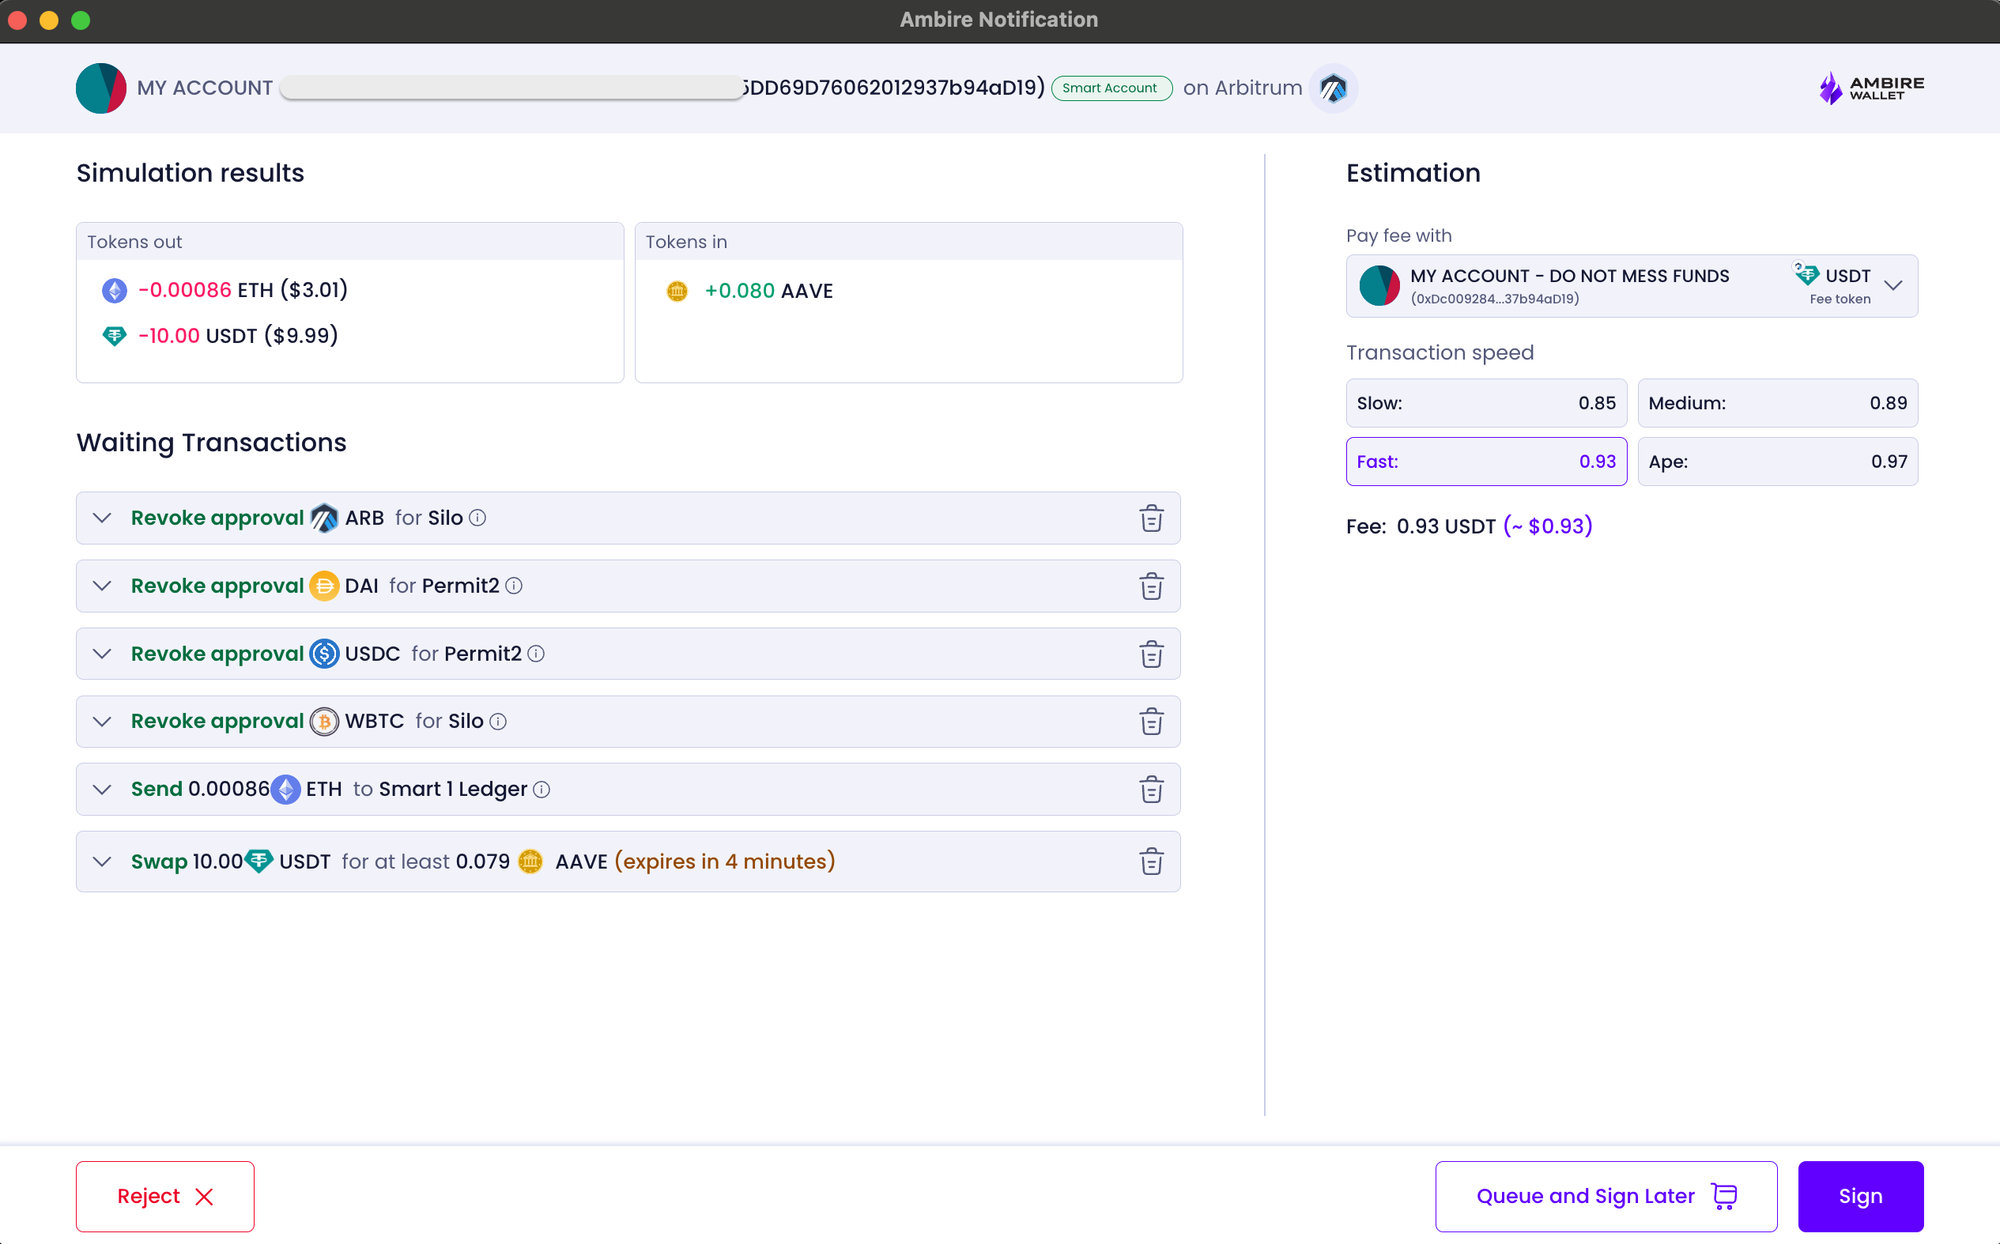Click DAI token icon in revoke row
The height and width of the screenshot is (1244, 2000).
(324, 586)
